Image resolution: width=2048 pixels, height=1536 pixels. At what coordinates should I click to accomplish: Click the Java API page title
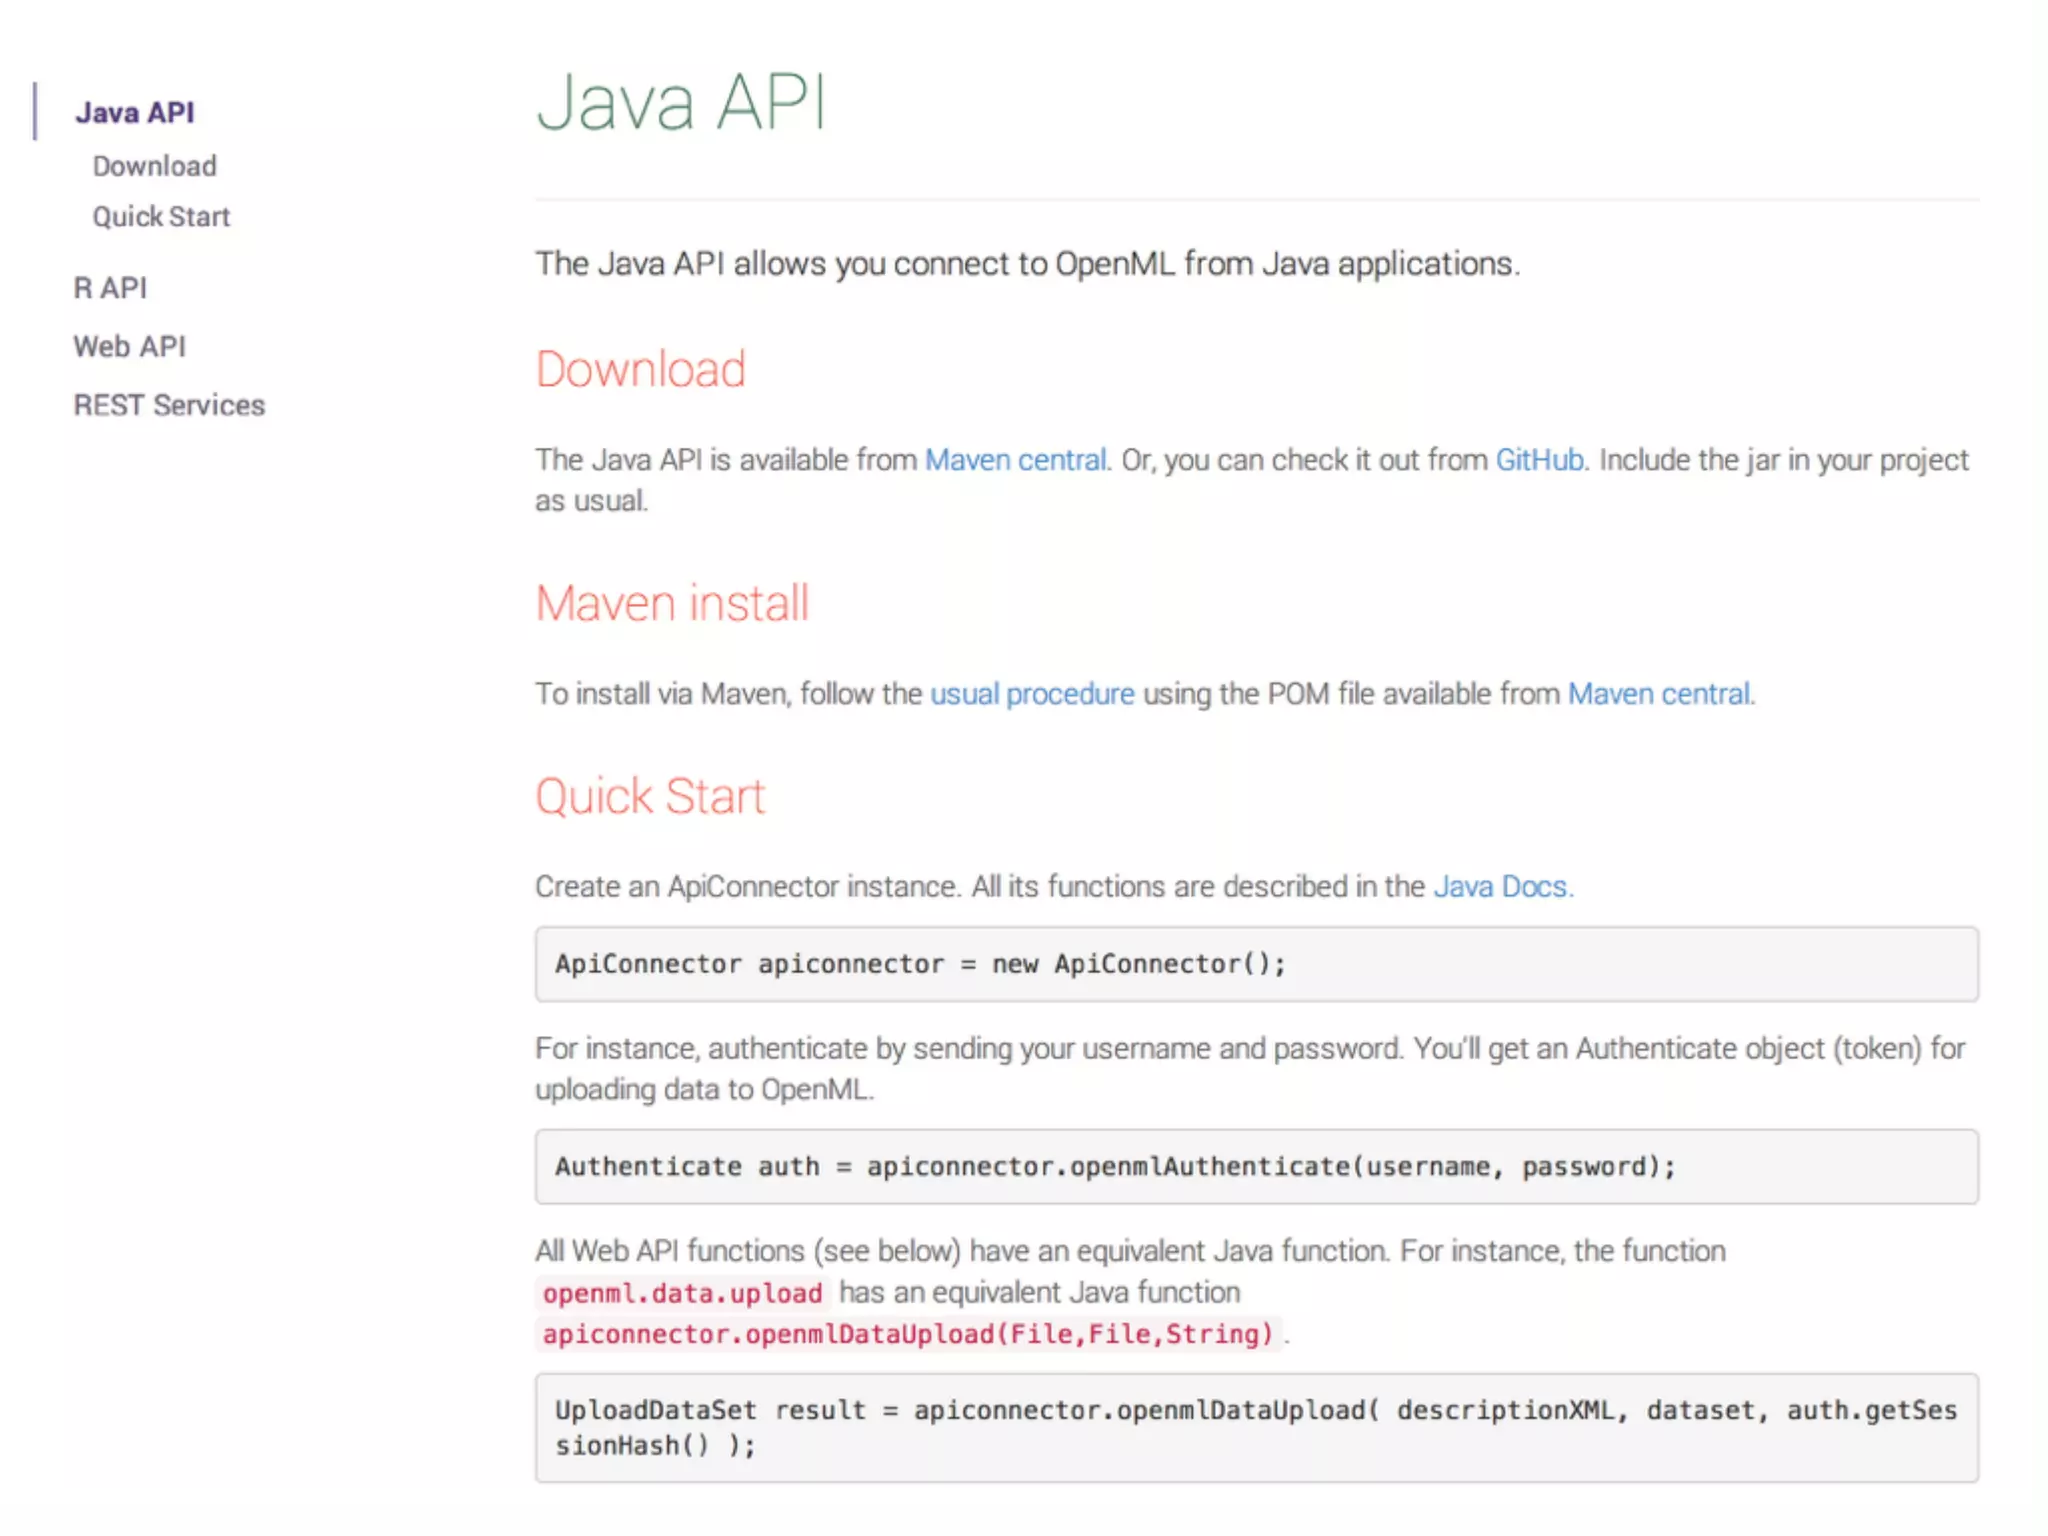tap(681, 102)
